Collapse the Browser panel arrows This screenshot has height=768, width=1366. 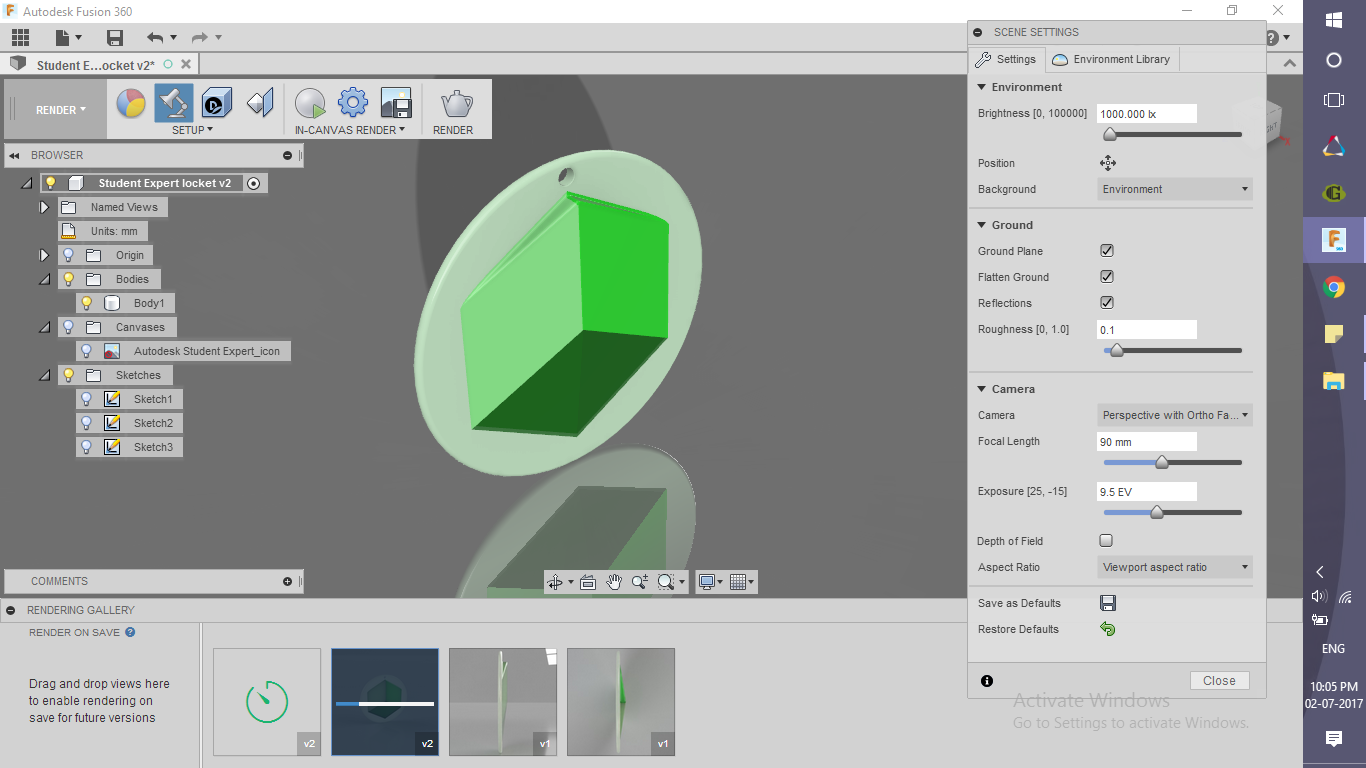(x=16, y=155)
